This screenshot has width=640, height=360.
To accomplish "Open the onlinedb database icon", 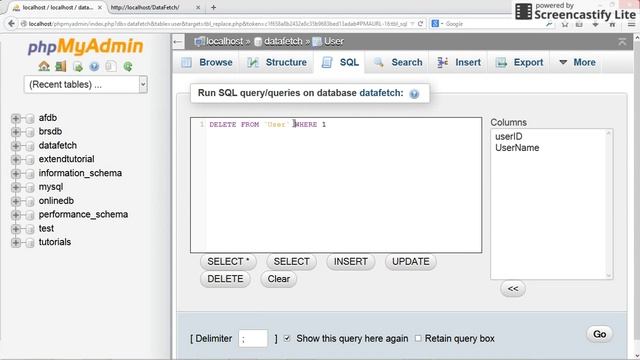I will [x=30, y=201].
